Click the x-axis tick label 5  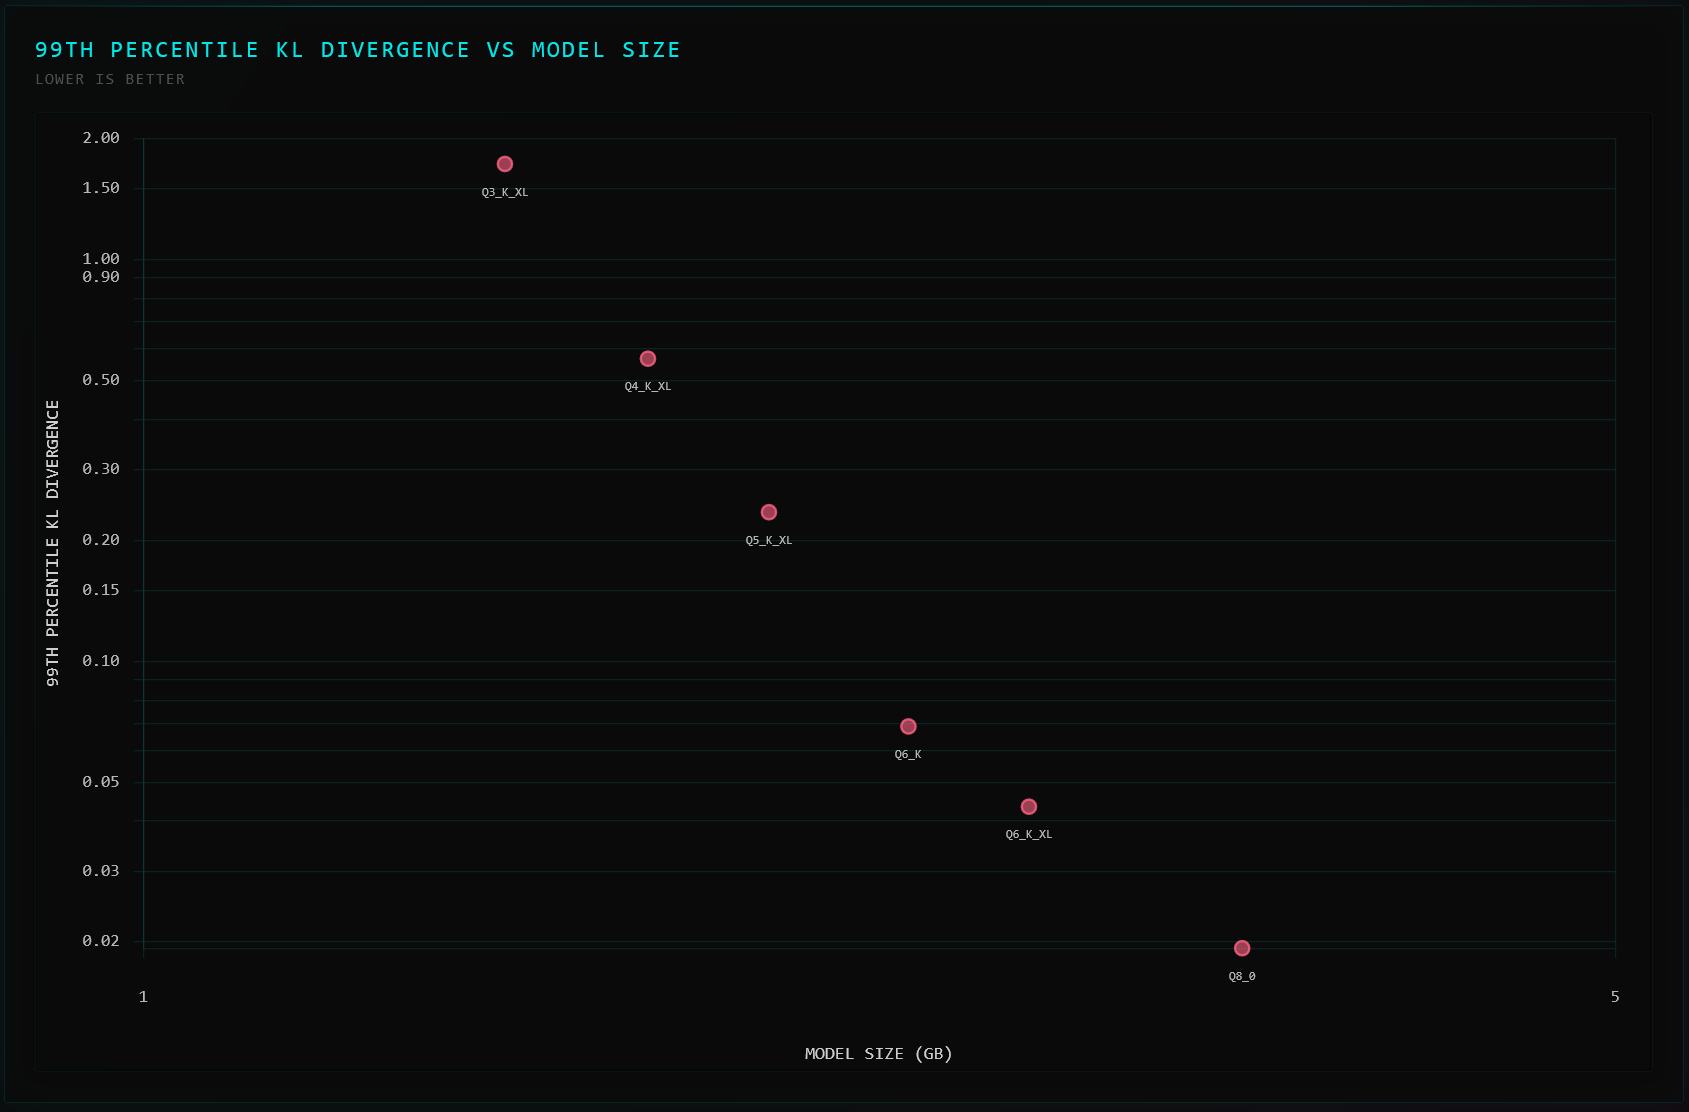pos(1615,996)
